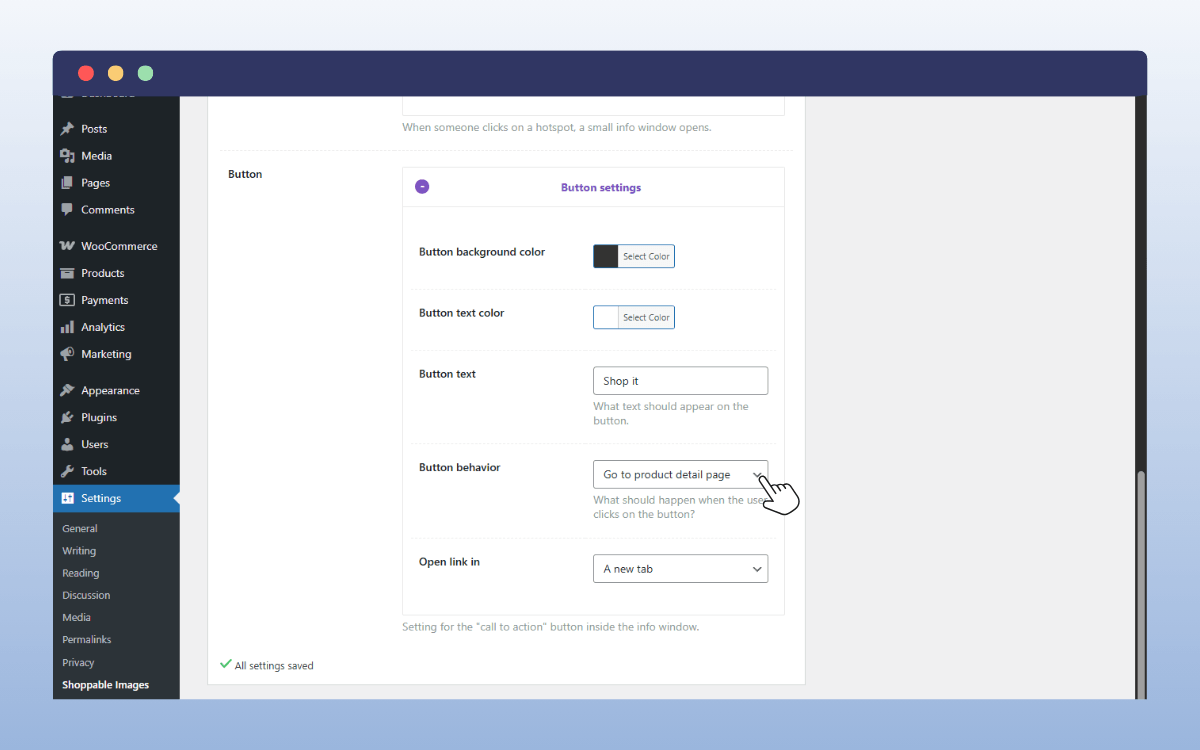1200x750 pixels.
Task: Go to Permalinks settings submenu
Action: click(87, 639)
